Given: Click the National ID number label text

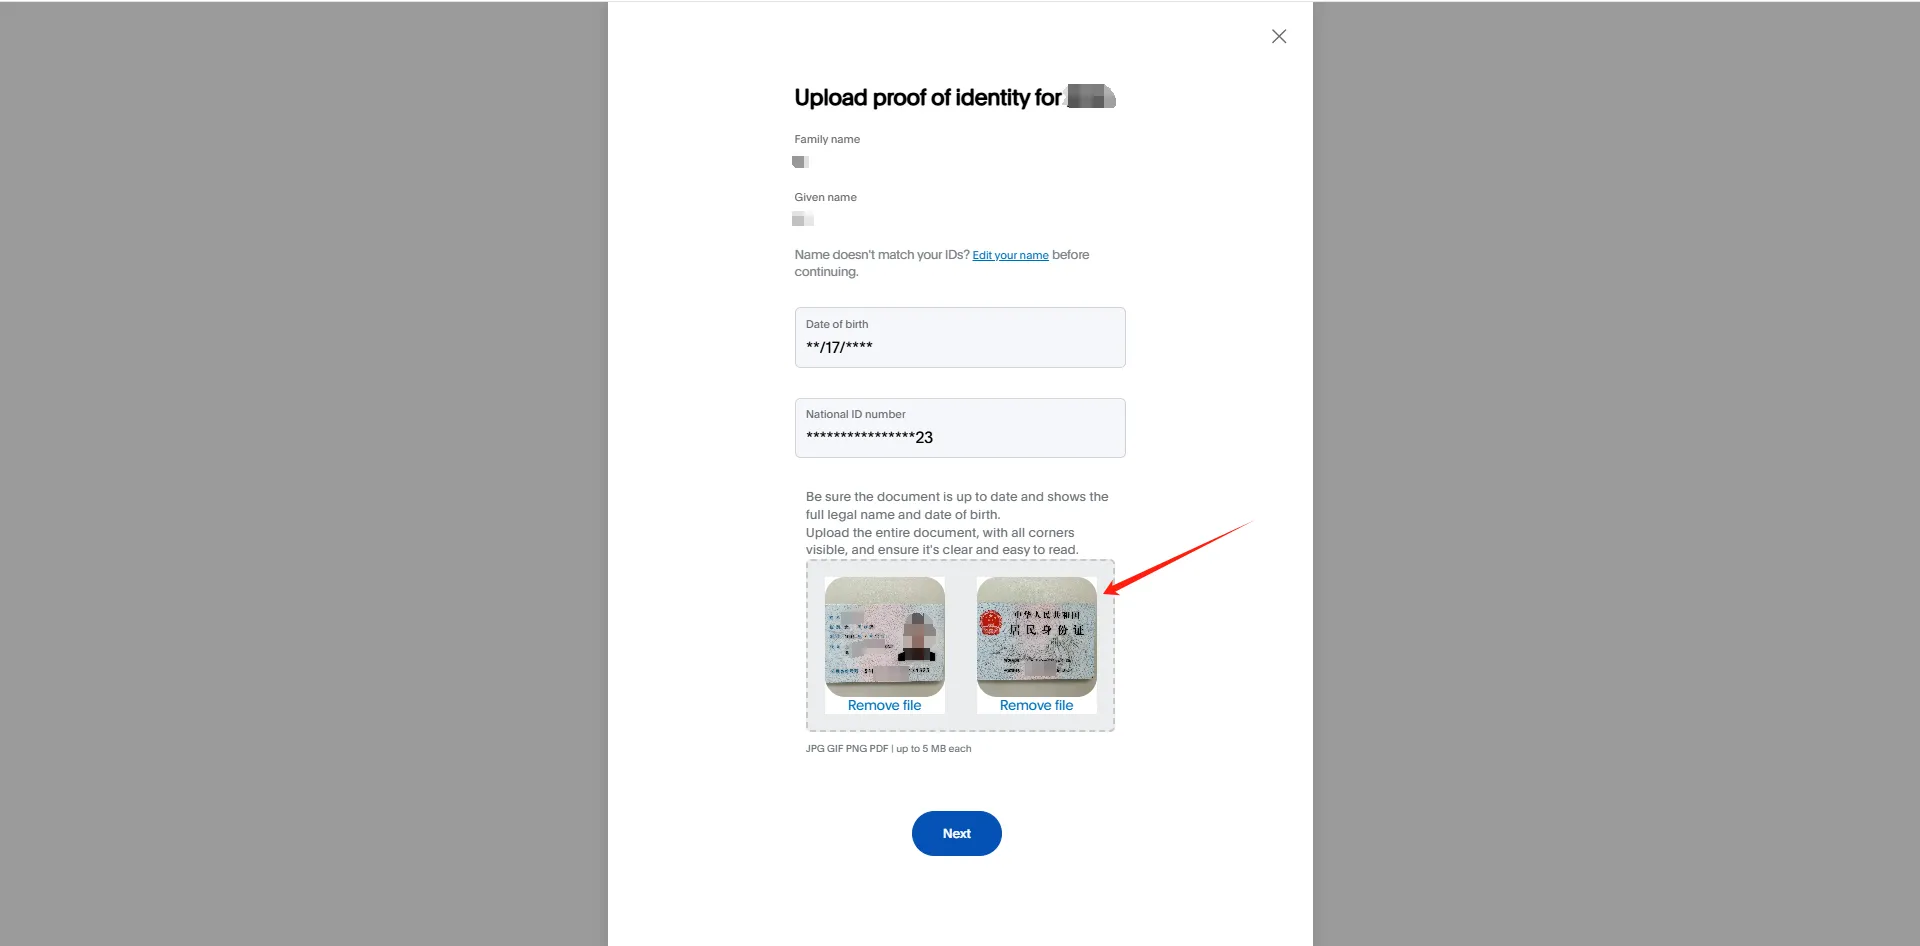Looking at the screenshot, I should tap(856, 414).
